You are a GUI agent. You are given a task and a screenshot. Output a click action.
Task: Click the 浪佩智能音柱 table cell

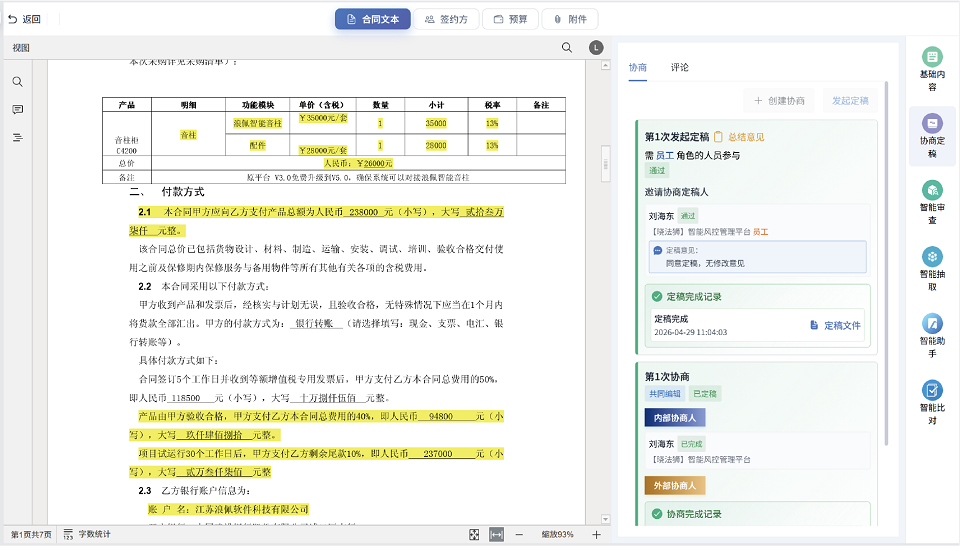pyautogui.click(x=257, y=123)
